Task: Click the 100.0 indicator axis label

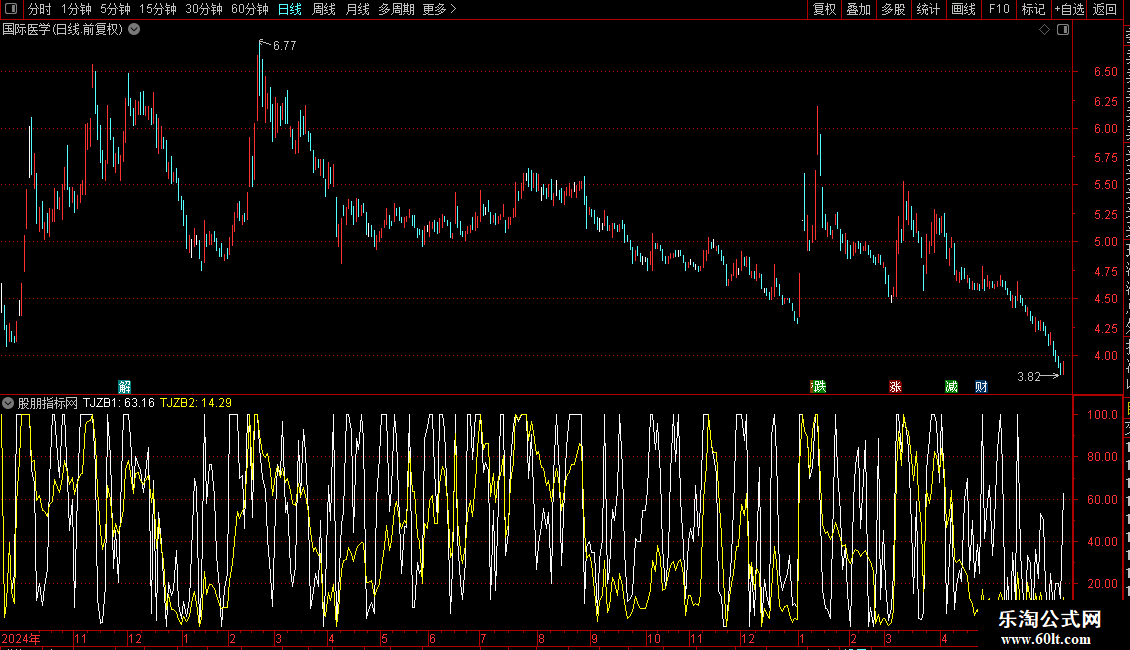Action: click(x=1103, y=414)
